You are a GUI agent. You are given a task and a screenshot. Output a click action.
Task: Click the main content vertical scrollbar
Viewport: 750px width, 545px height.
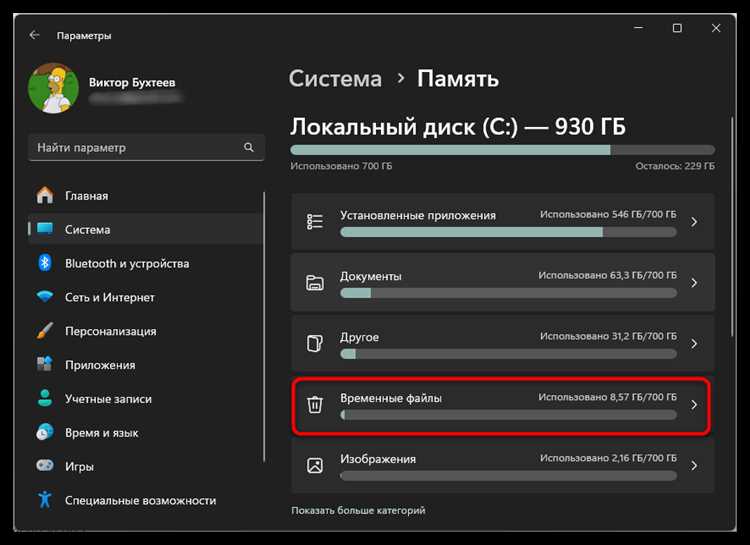(x=732, y=225)
